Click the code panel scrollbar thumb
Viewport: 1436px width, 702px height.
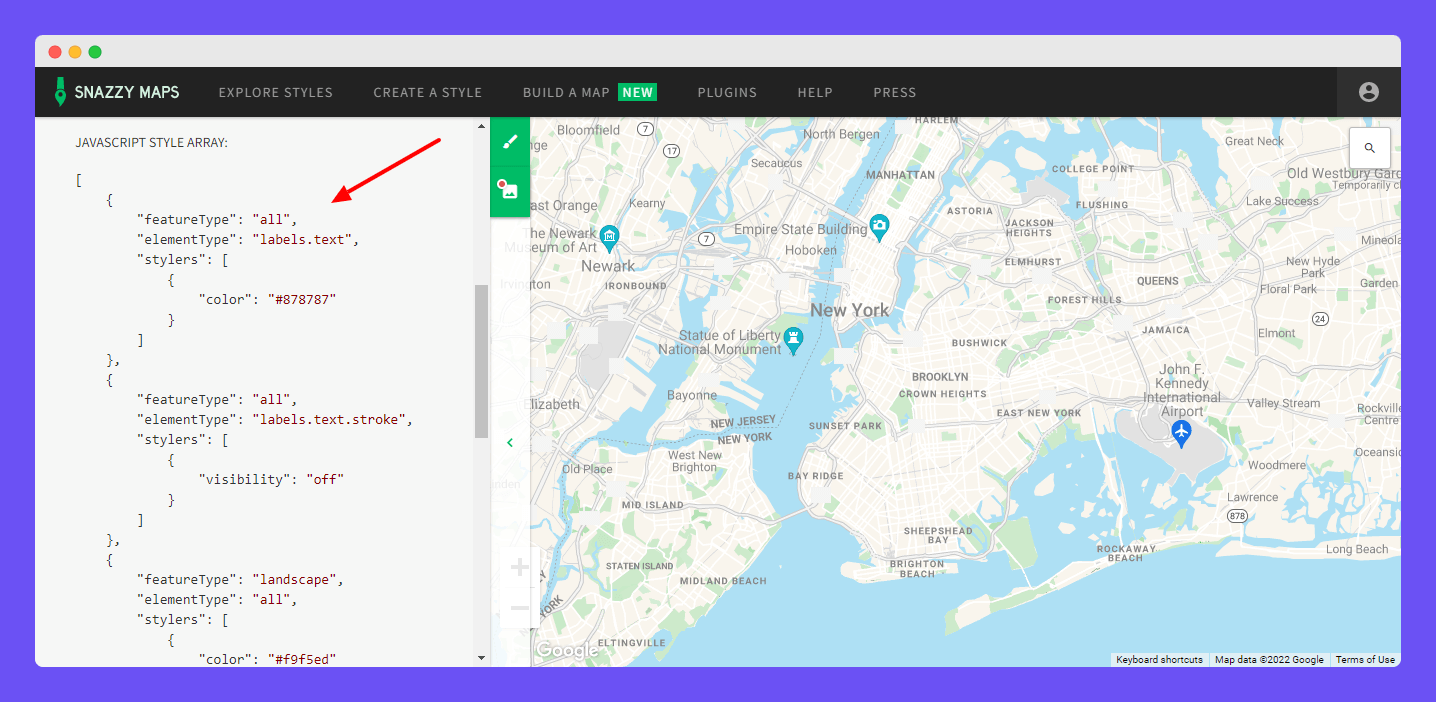pos(481,361)
